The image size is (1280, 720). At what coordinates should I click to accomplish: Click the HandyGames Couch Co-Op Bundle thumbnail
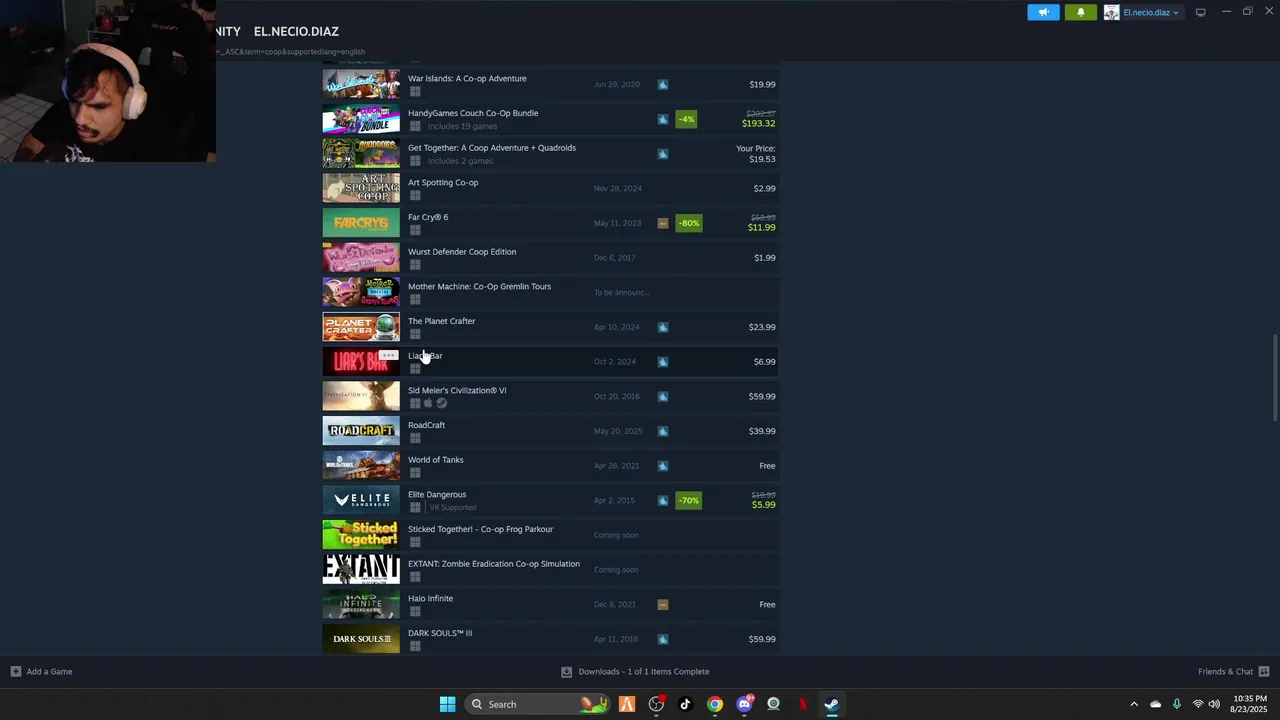click(x=361, y=119)
